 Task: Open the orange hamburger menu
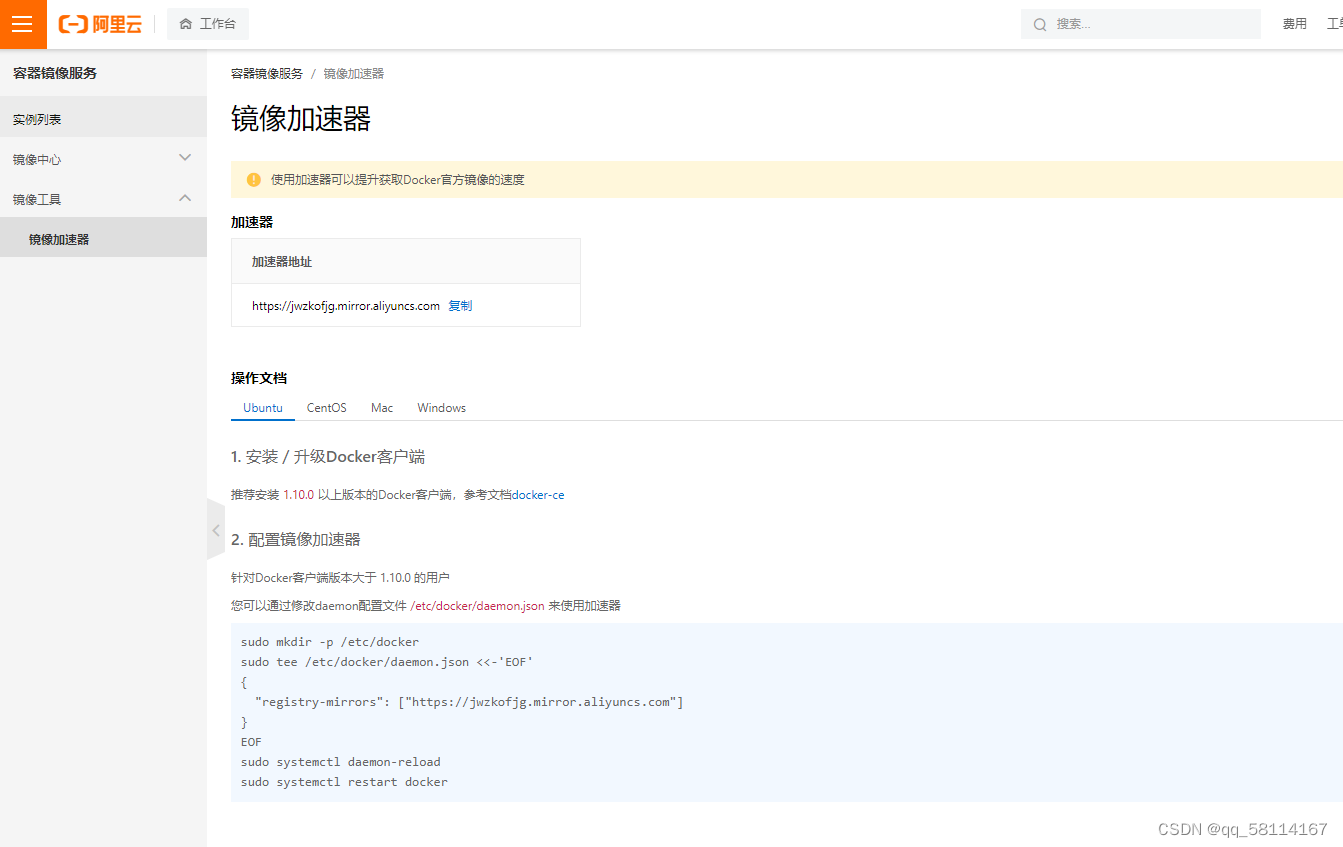coord(23,24)
